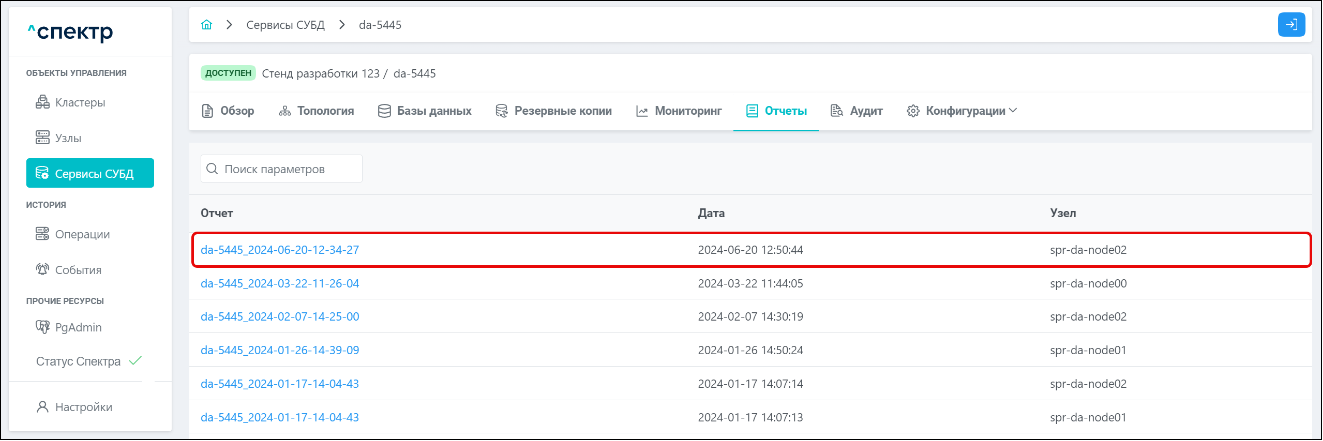This screenshot has height=441, width=1323.
Task: Click the home icon in breadcrumb
Action: click(x=207, y=24)
